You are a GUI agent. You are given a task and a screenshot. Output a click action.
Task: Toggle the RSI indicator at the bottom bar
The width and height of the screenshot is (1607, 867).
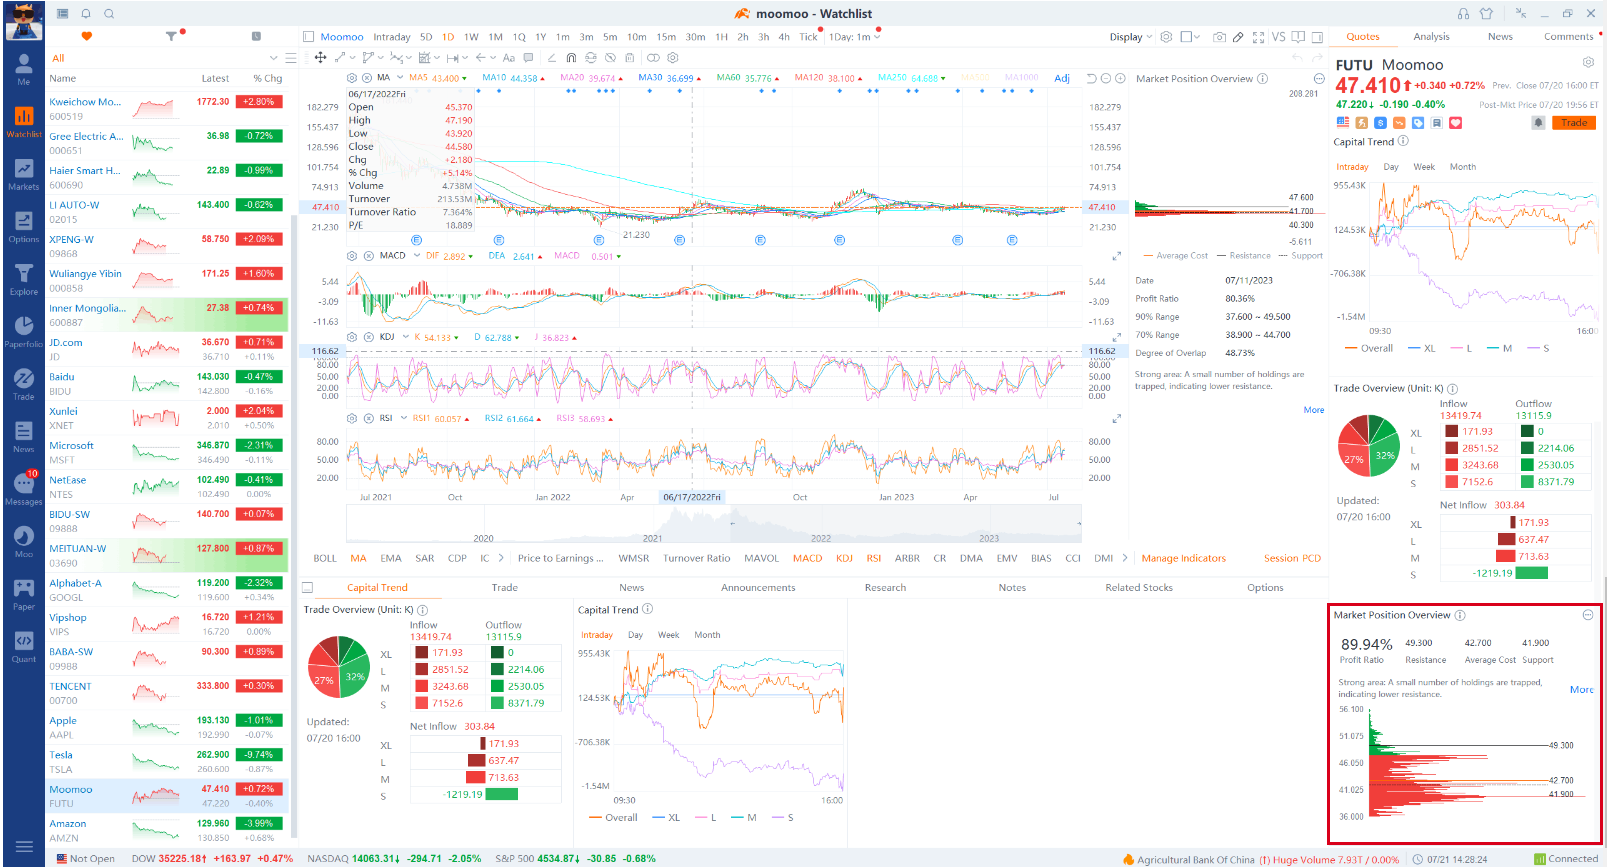874,558
